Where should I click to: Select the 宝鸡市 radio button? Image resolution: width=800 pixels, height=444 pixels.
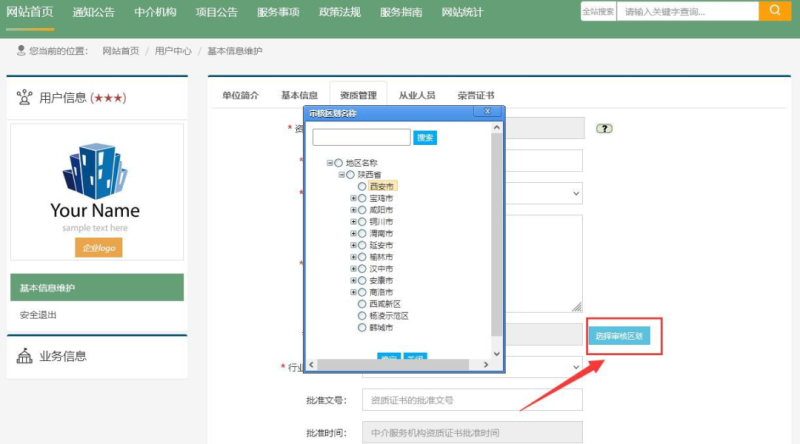362,198
